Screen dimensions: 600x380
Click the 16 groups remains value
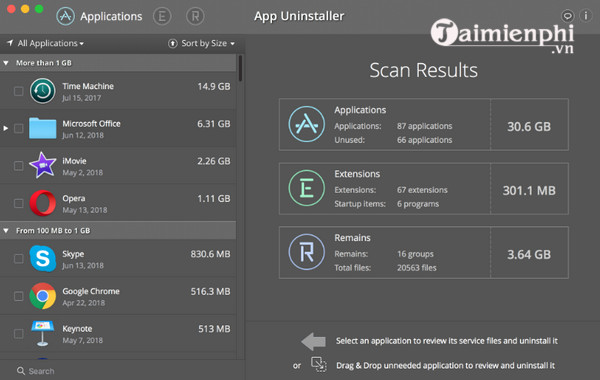[x=415, y=254]
